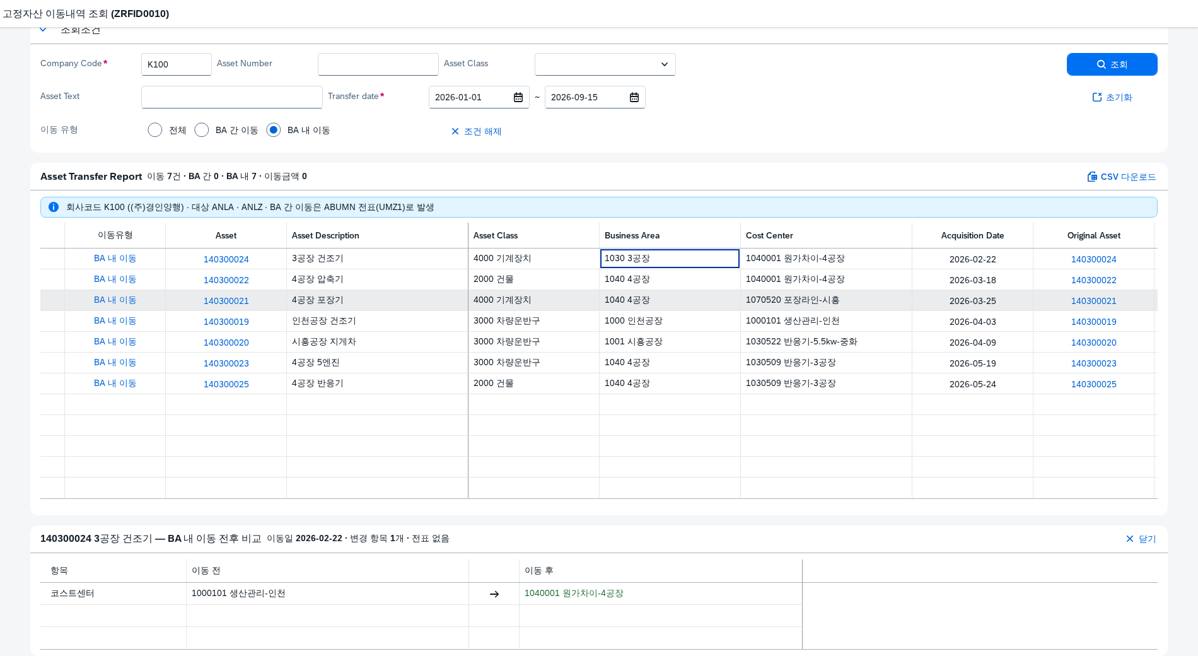The width and height of the screenshot is (1198, 656).
Task: Click the Asset Text input field
Action: coord(232,97)
